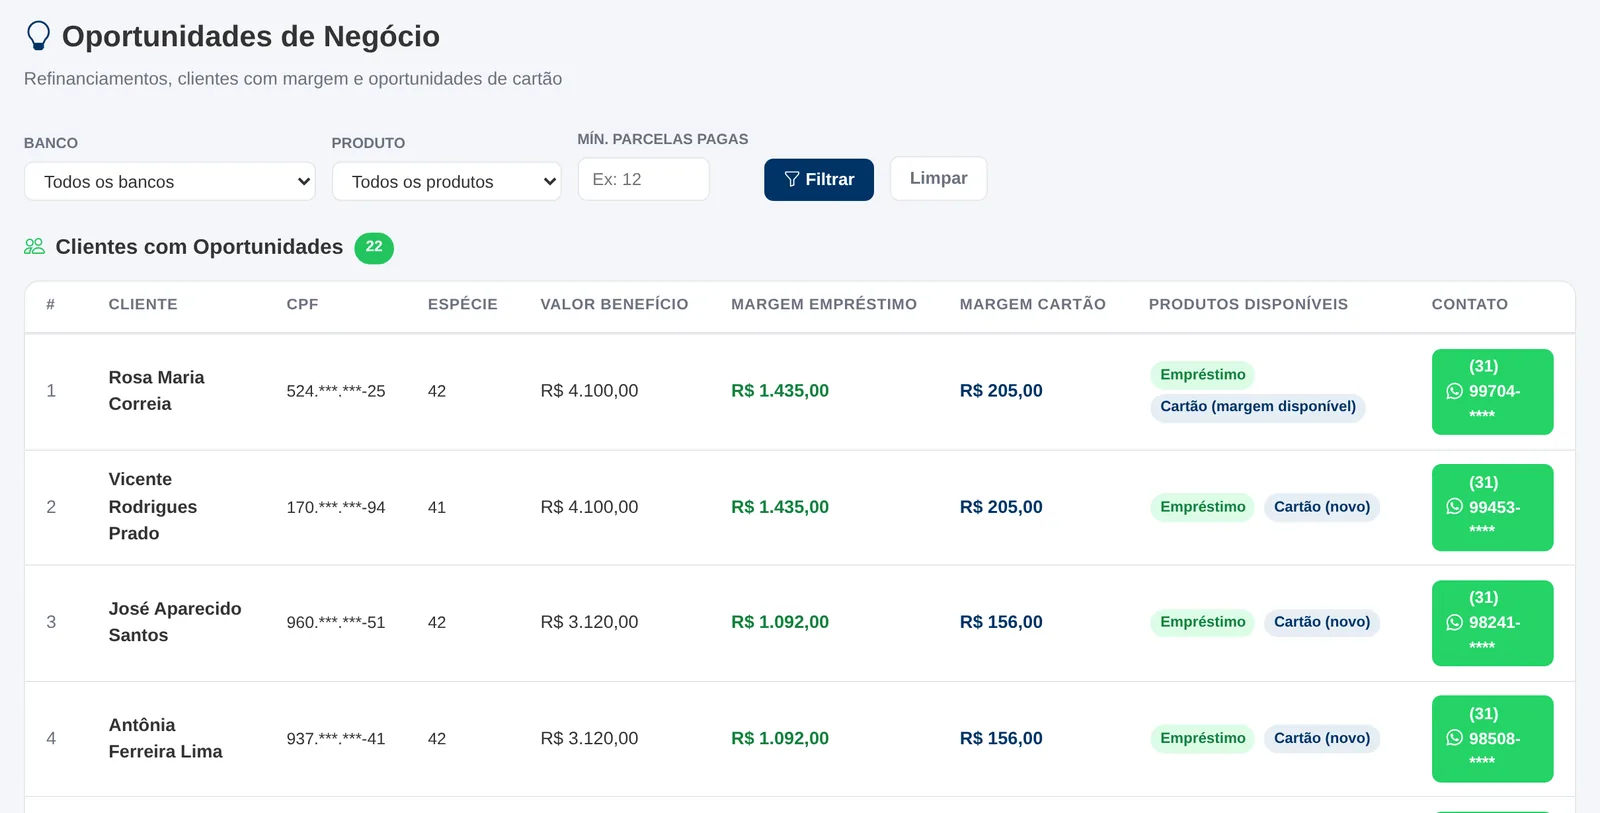This screenshot has height=813, width=1600.
Task: Open WhatsApp contact (31) 98241 button
Action: point(1492,623)
